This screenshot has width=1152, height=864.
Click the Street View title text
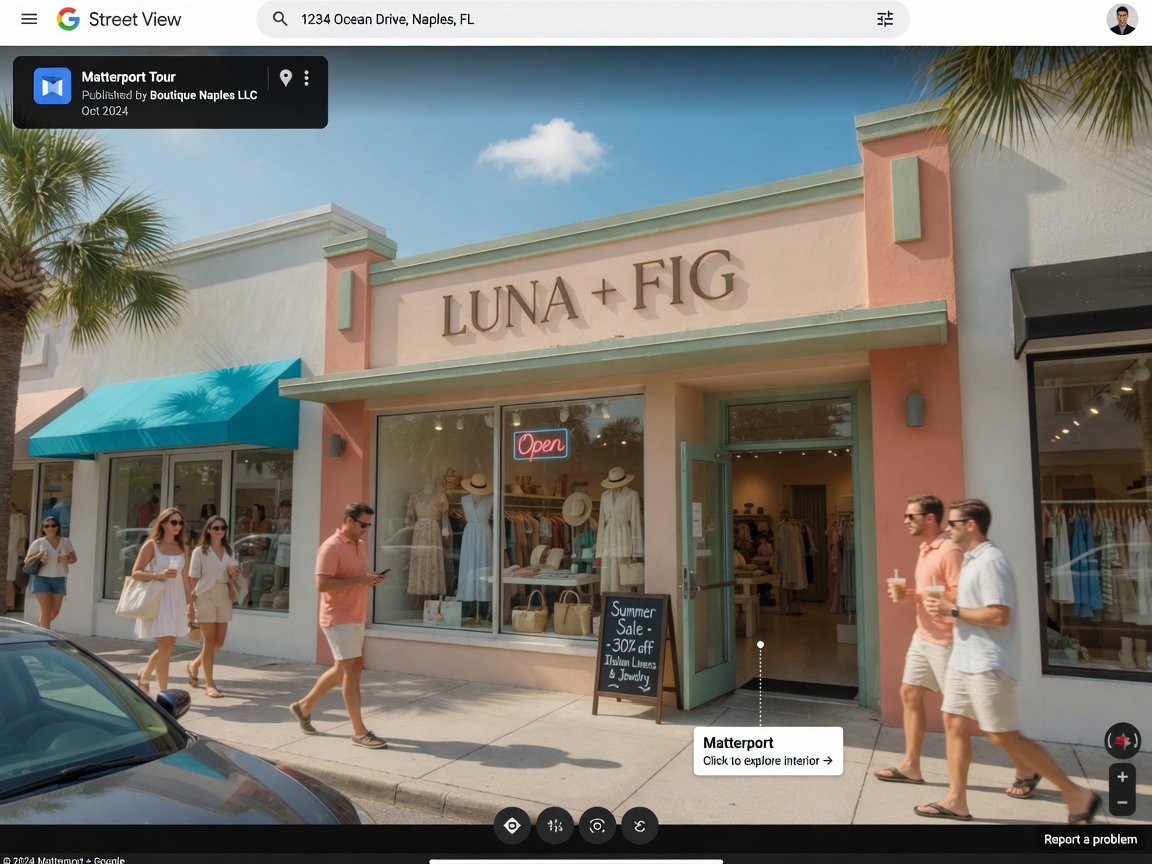[x=134, y=19]
